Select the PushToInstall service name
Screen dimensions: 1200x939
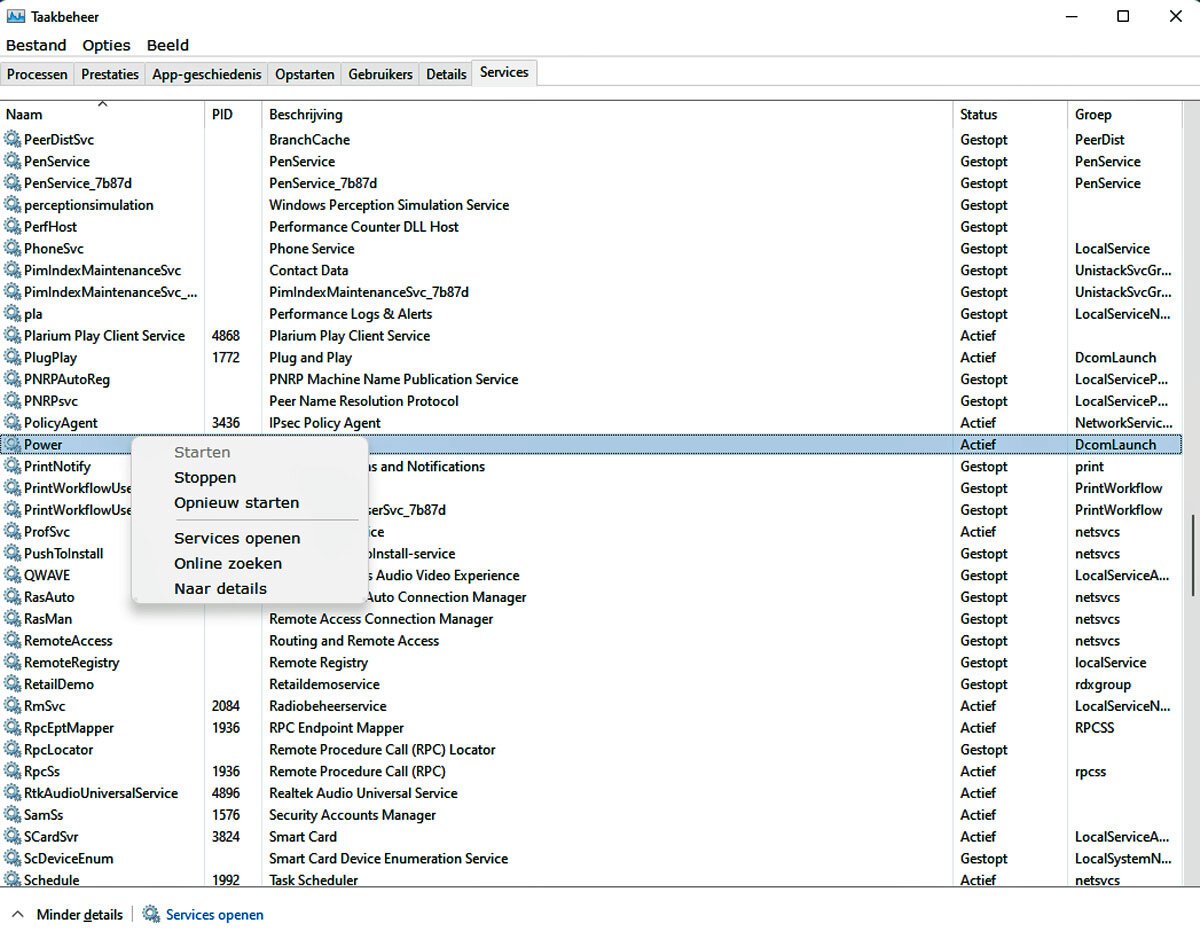point(64,554)
